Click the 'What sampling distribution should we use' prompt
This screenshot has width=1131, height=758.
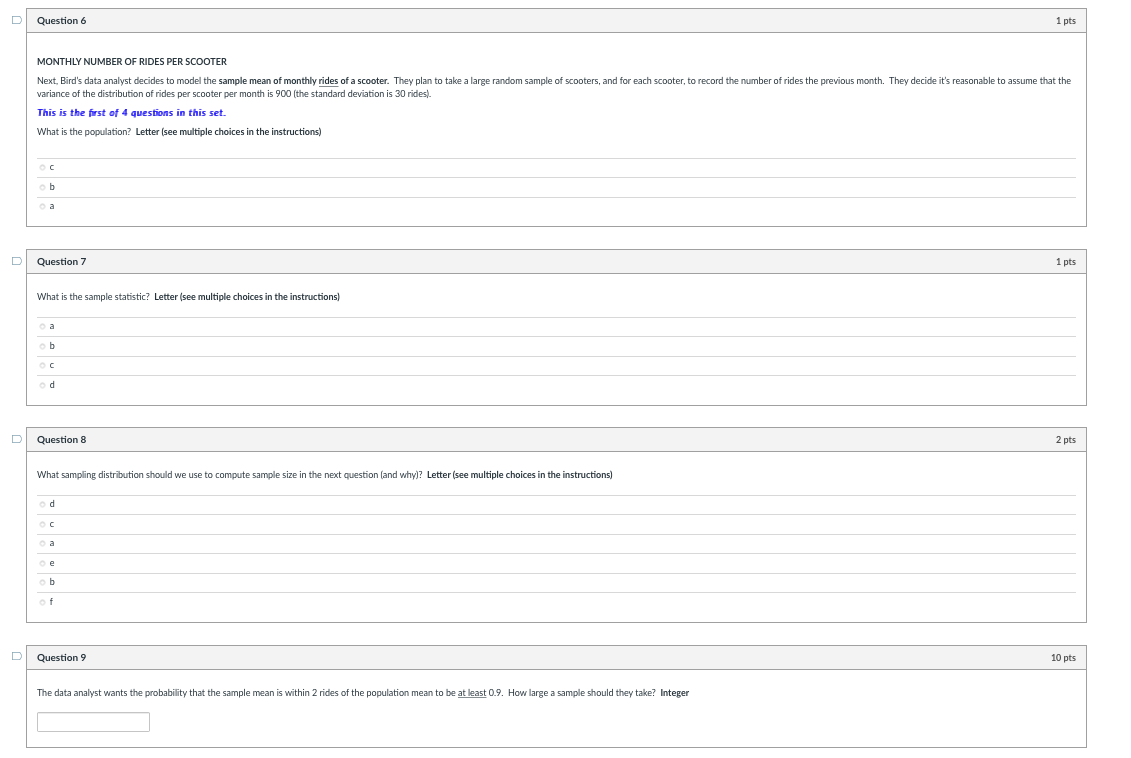click(229, 475)
